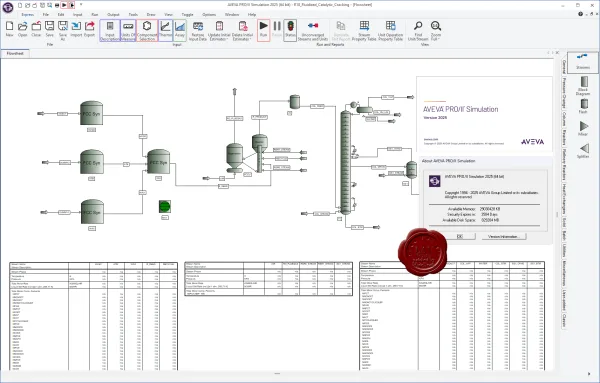Select the Splitter unit in palette

click(583, 151)
